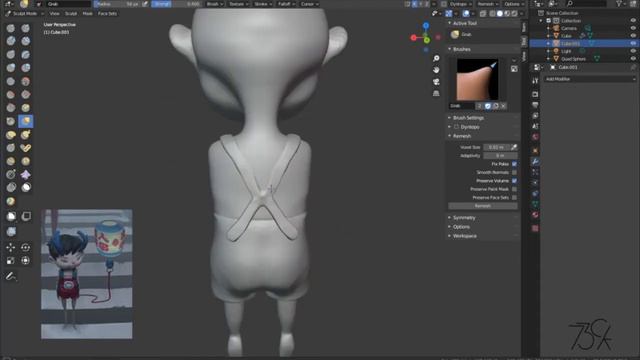The image size is (640, 360).
Task: Click the Voxel Size value field
Action: [x=496, y=147]
